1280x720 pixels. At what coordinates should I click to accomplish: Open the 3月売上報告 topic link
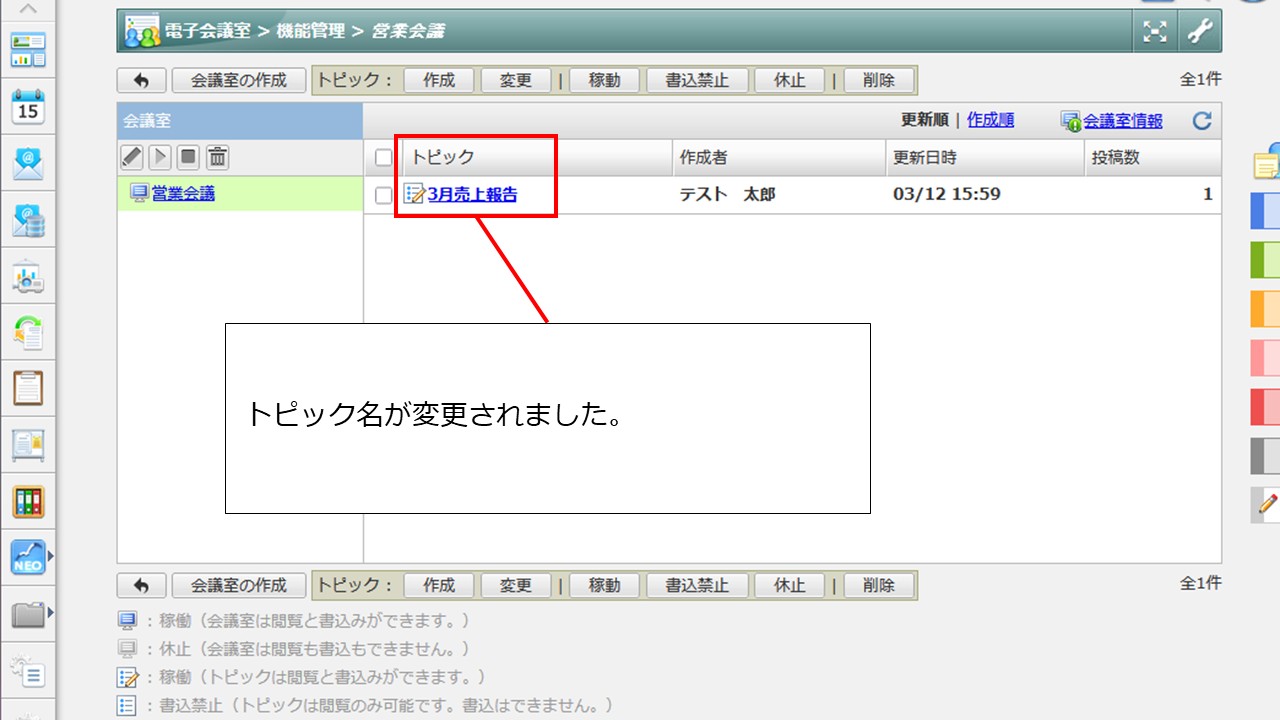coord(472,195)
